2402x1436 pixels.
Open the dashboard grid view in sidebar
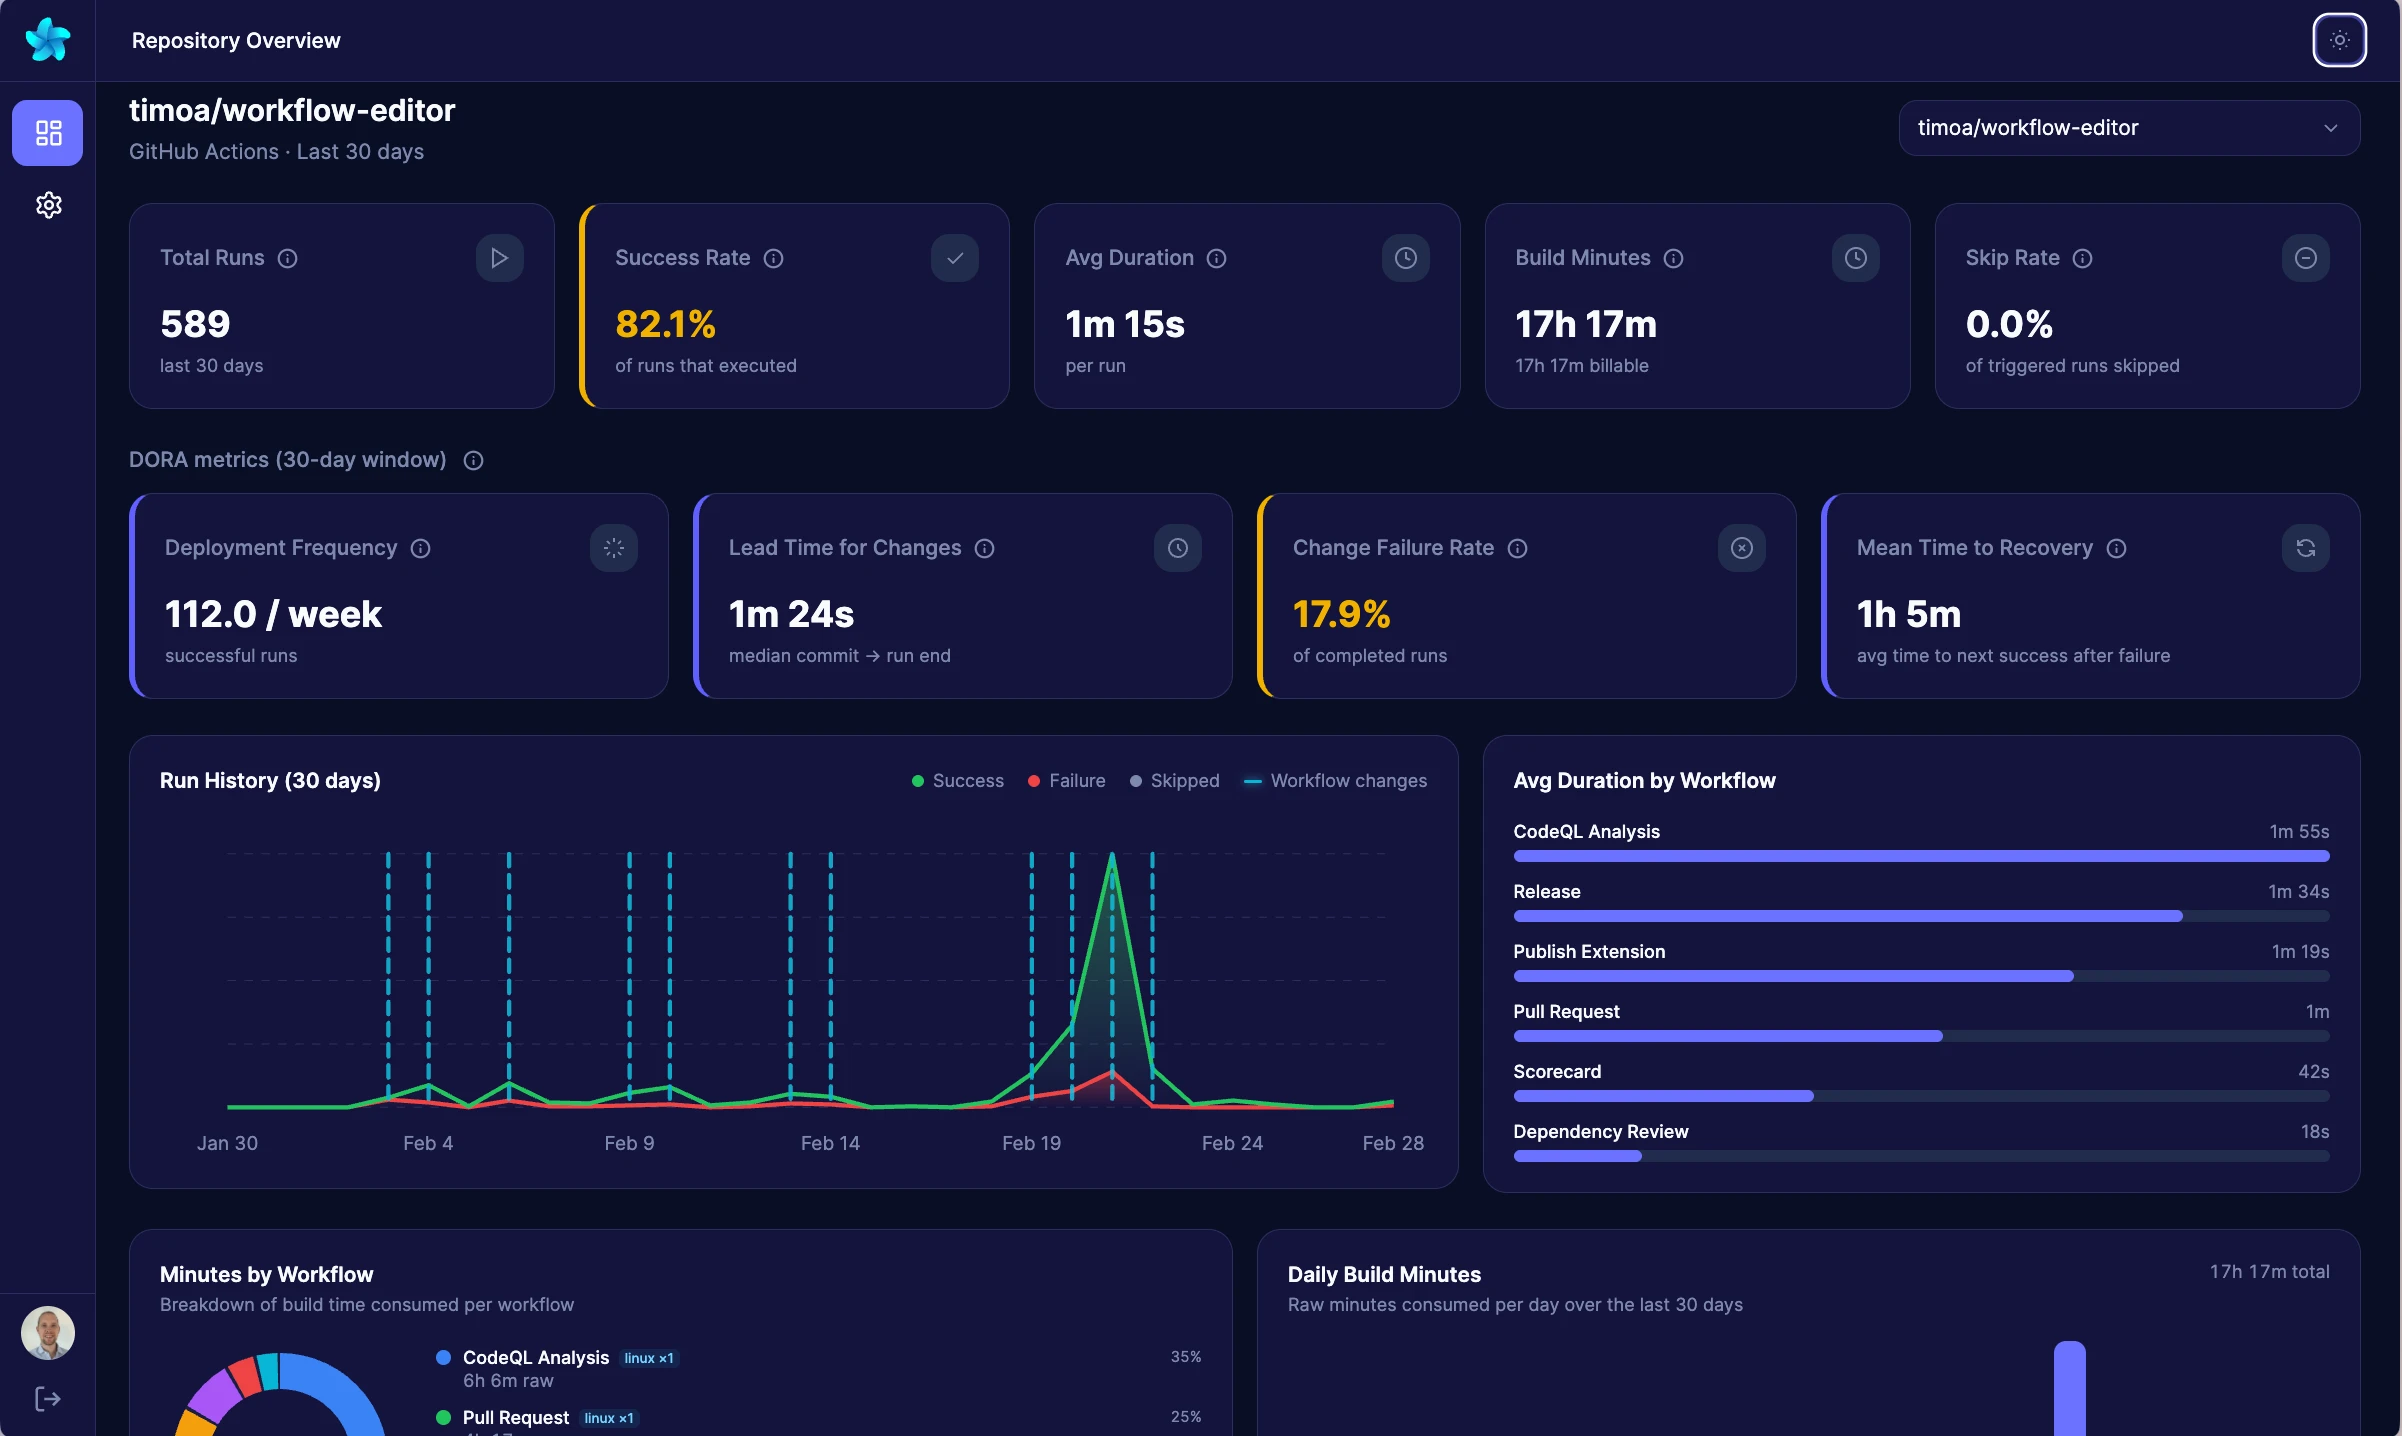pos(47,132)
